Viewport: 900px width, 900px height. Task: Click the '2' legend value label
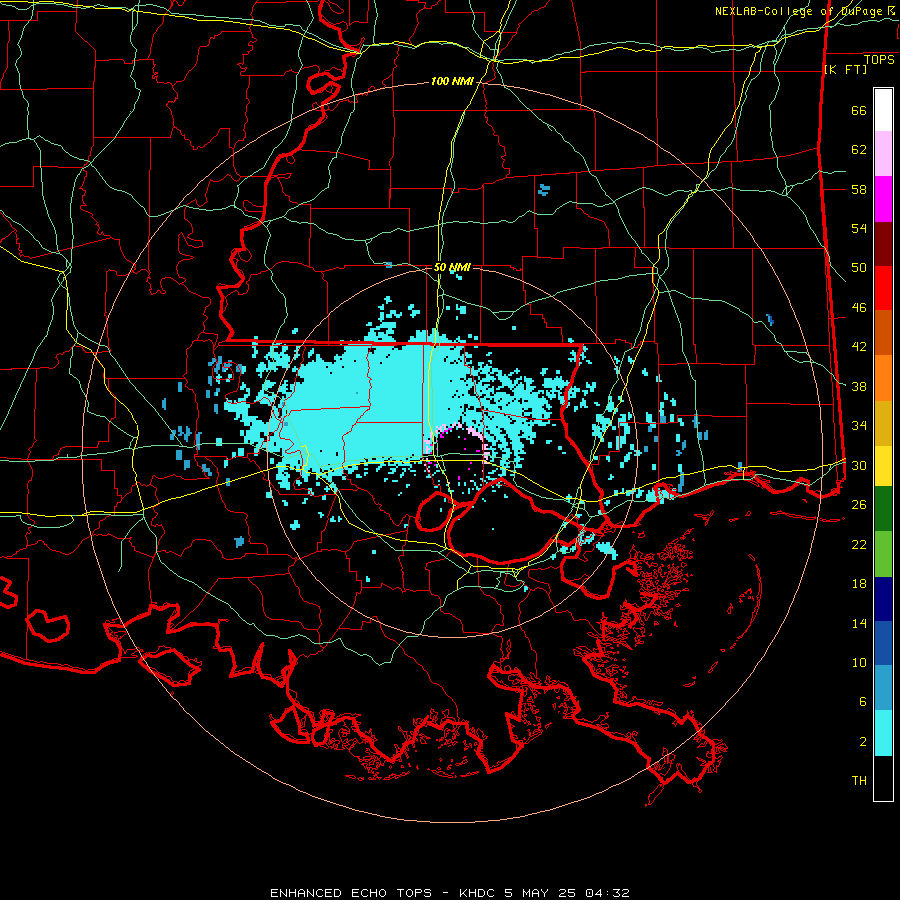click(862, 742)
